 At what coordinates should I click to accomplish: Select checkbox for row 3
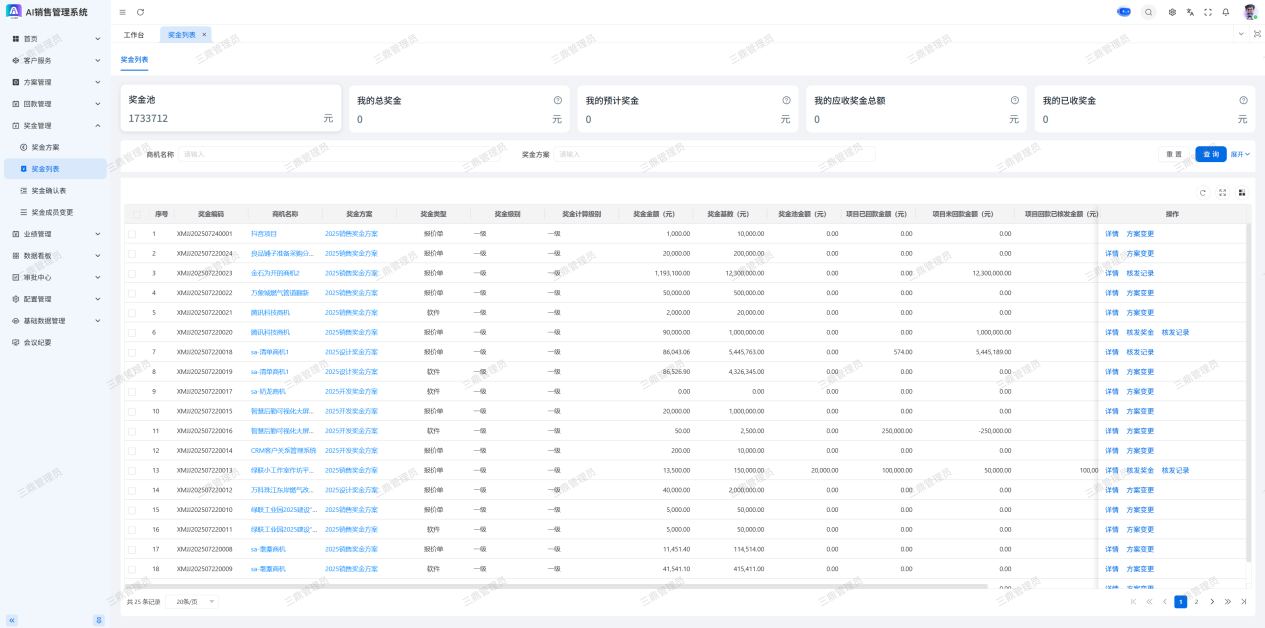132,273
